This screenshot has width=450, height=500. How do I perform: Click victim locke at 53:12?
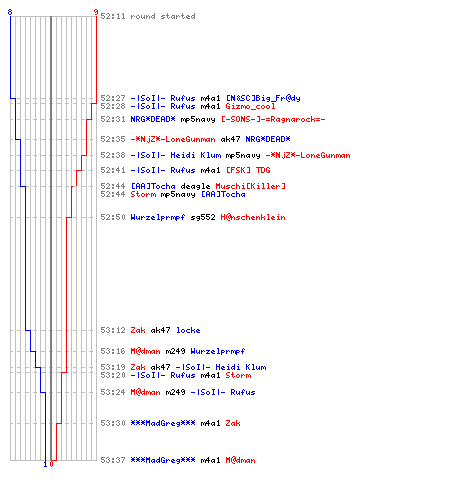point(188,330)
